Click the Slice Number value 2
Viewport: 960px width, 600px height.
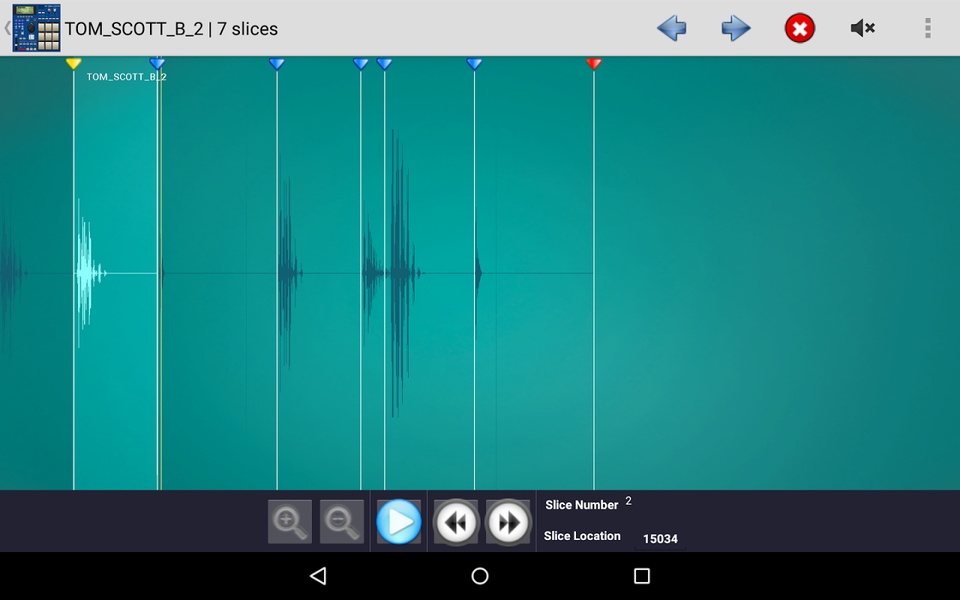point(628,501)
